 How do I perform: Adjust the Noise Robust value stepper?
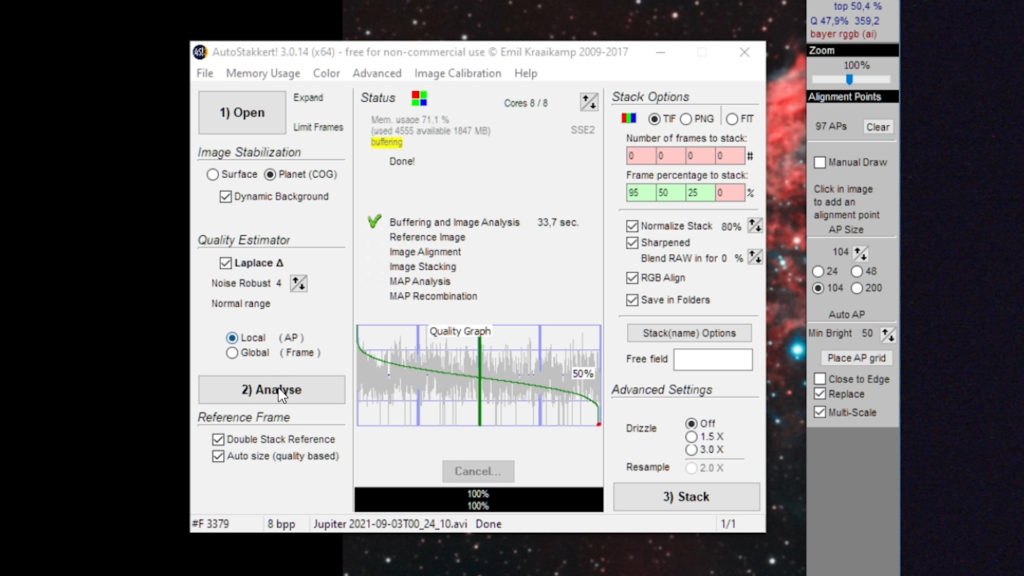click(298, 283)
